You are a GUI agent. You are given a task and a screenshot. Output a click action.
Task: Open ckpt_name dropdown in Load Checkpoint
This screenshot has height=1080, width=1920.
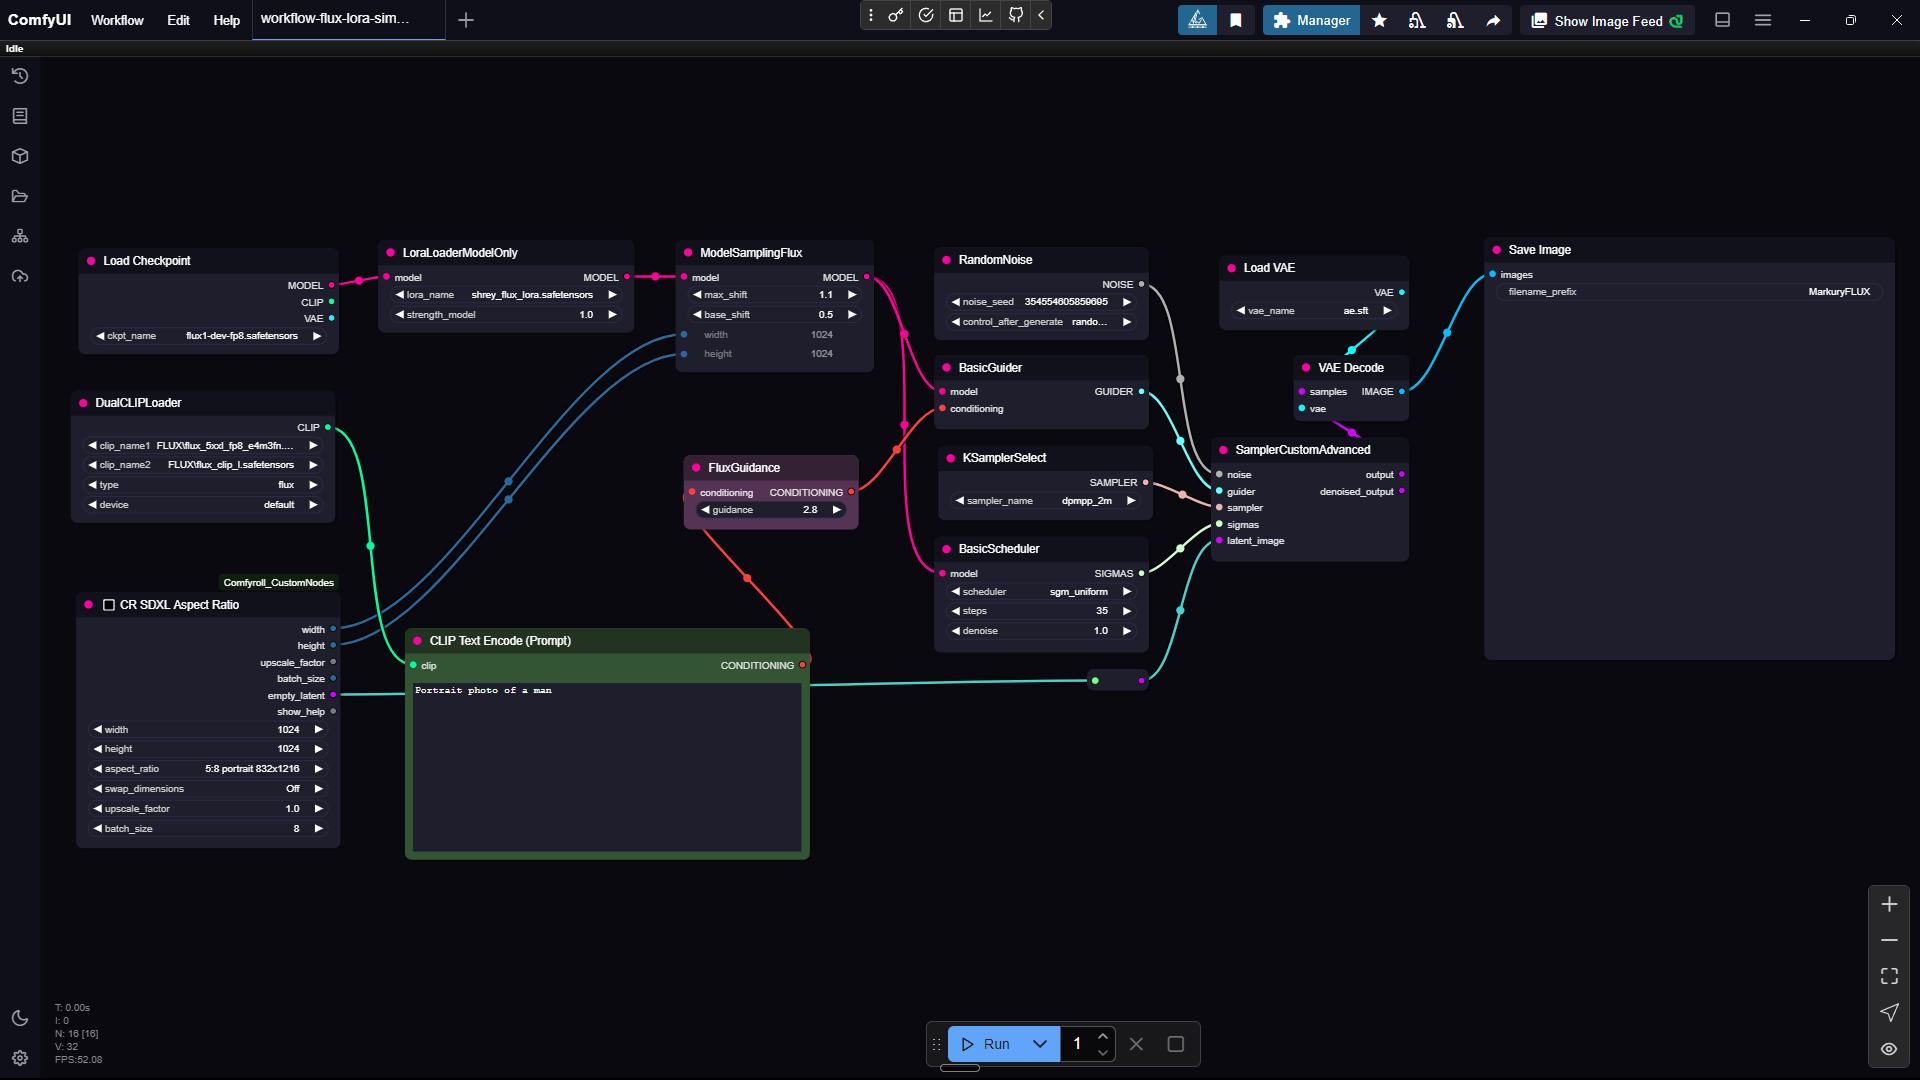tap(208, 336)
